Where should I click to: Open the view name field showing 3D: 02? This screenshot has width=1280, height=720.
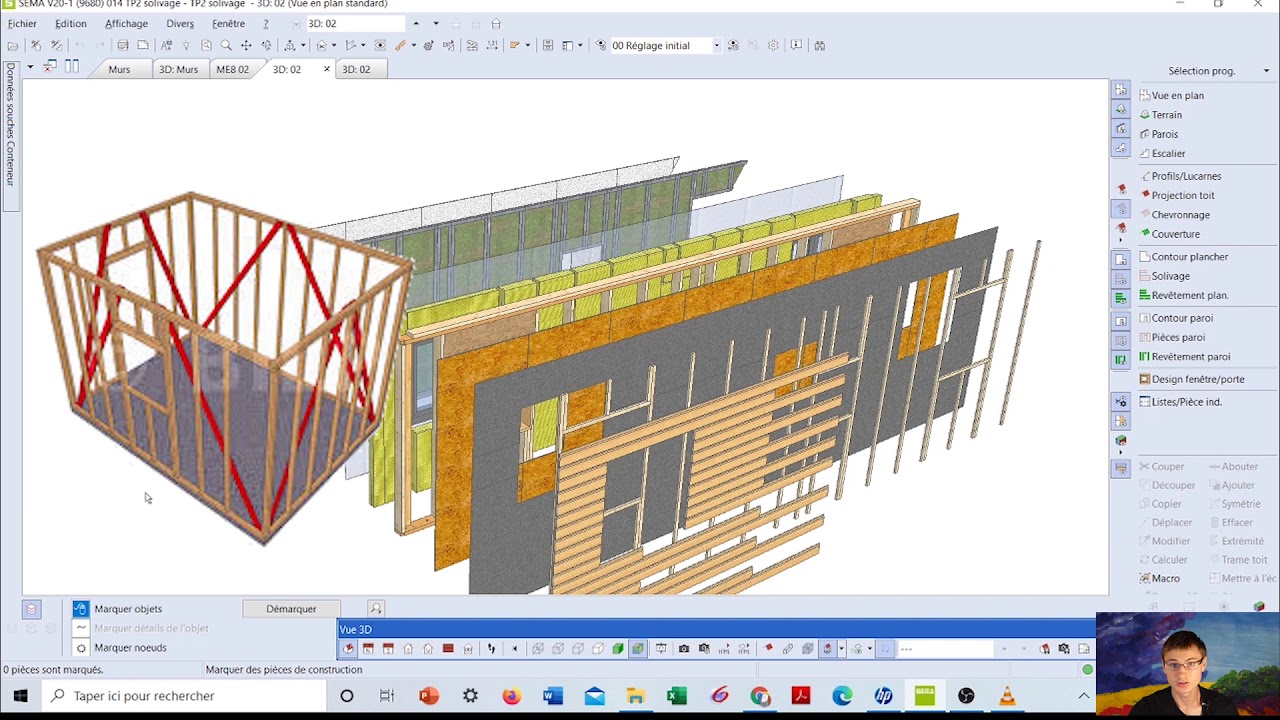pos(355,24)
